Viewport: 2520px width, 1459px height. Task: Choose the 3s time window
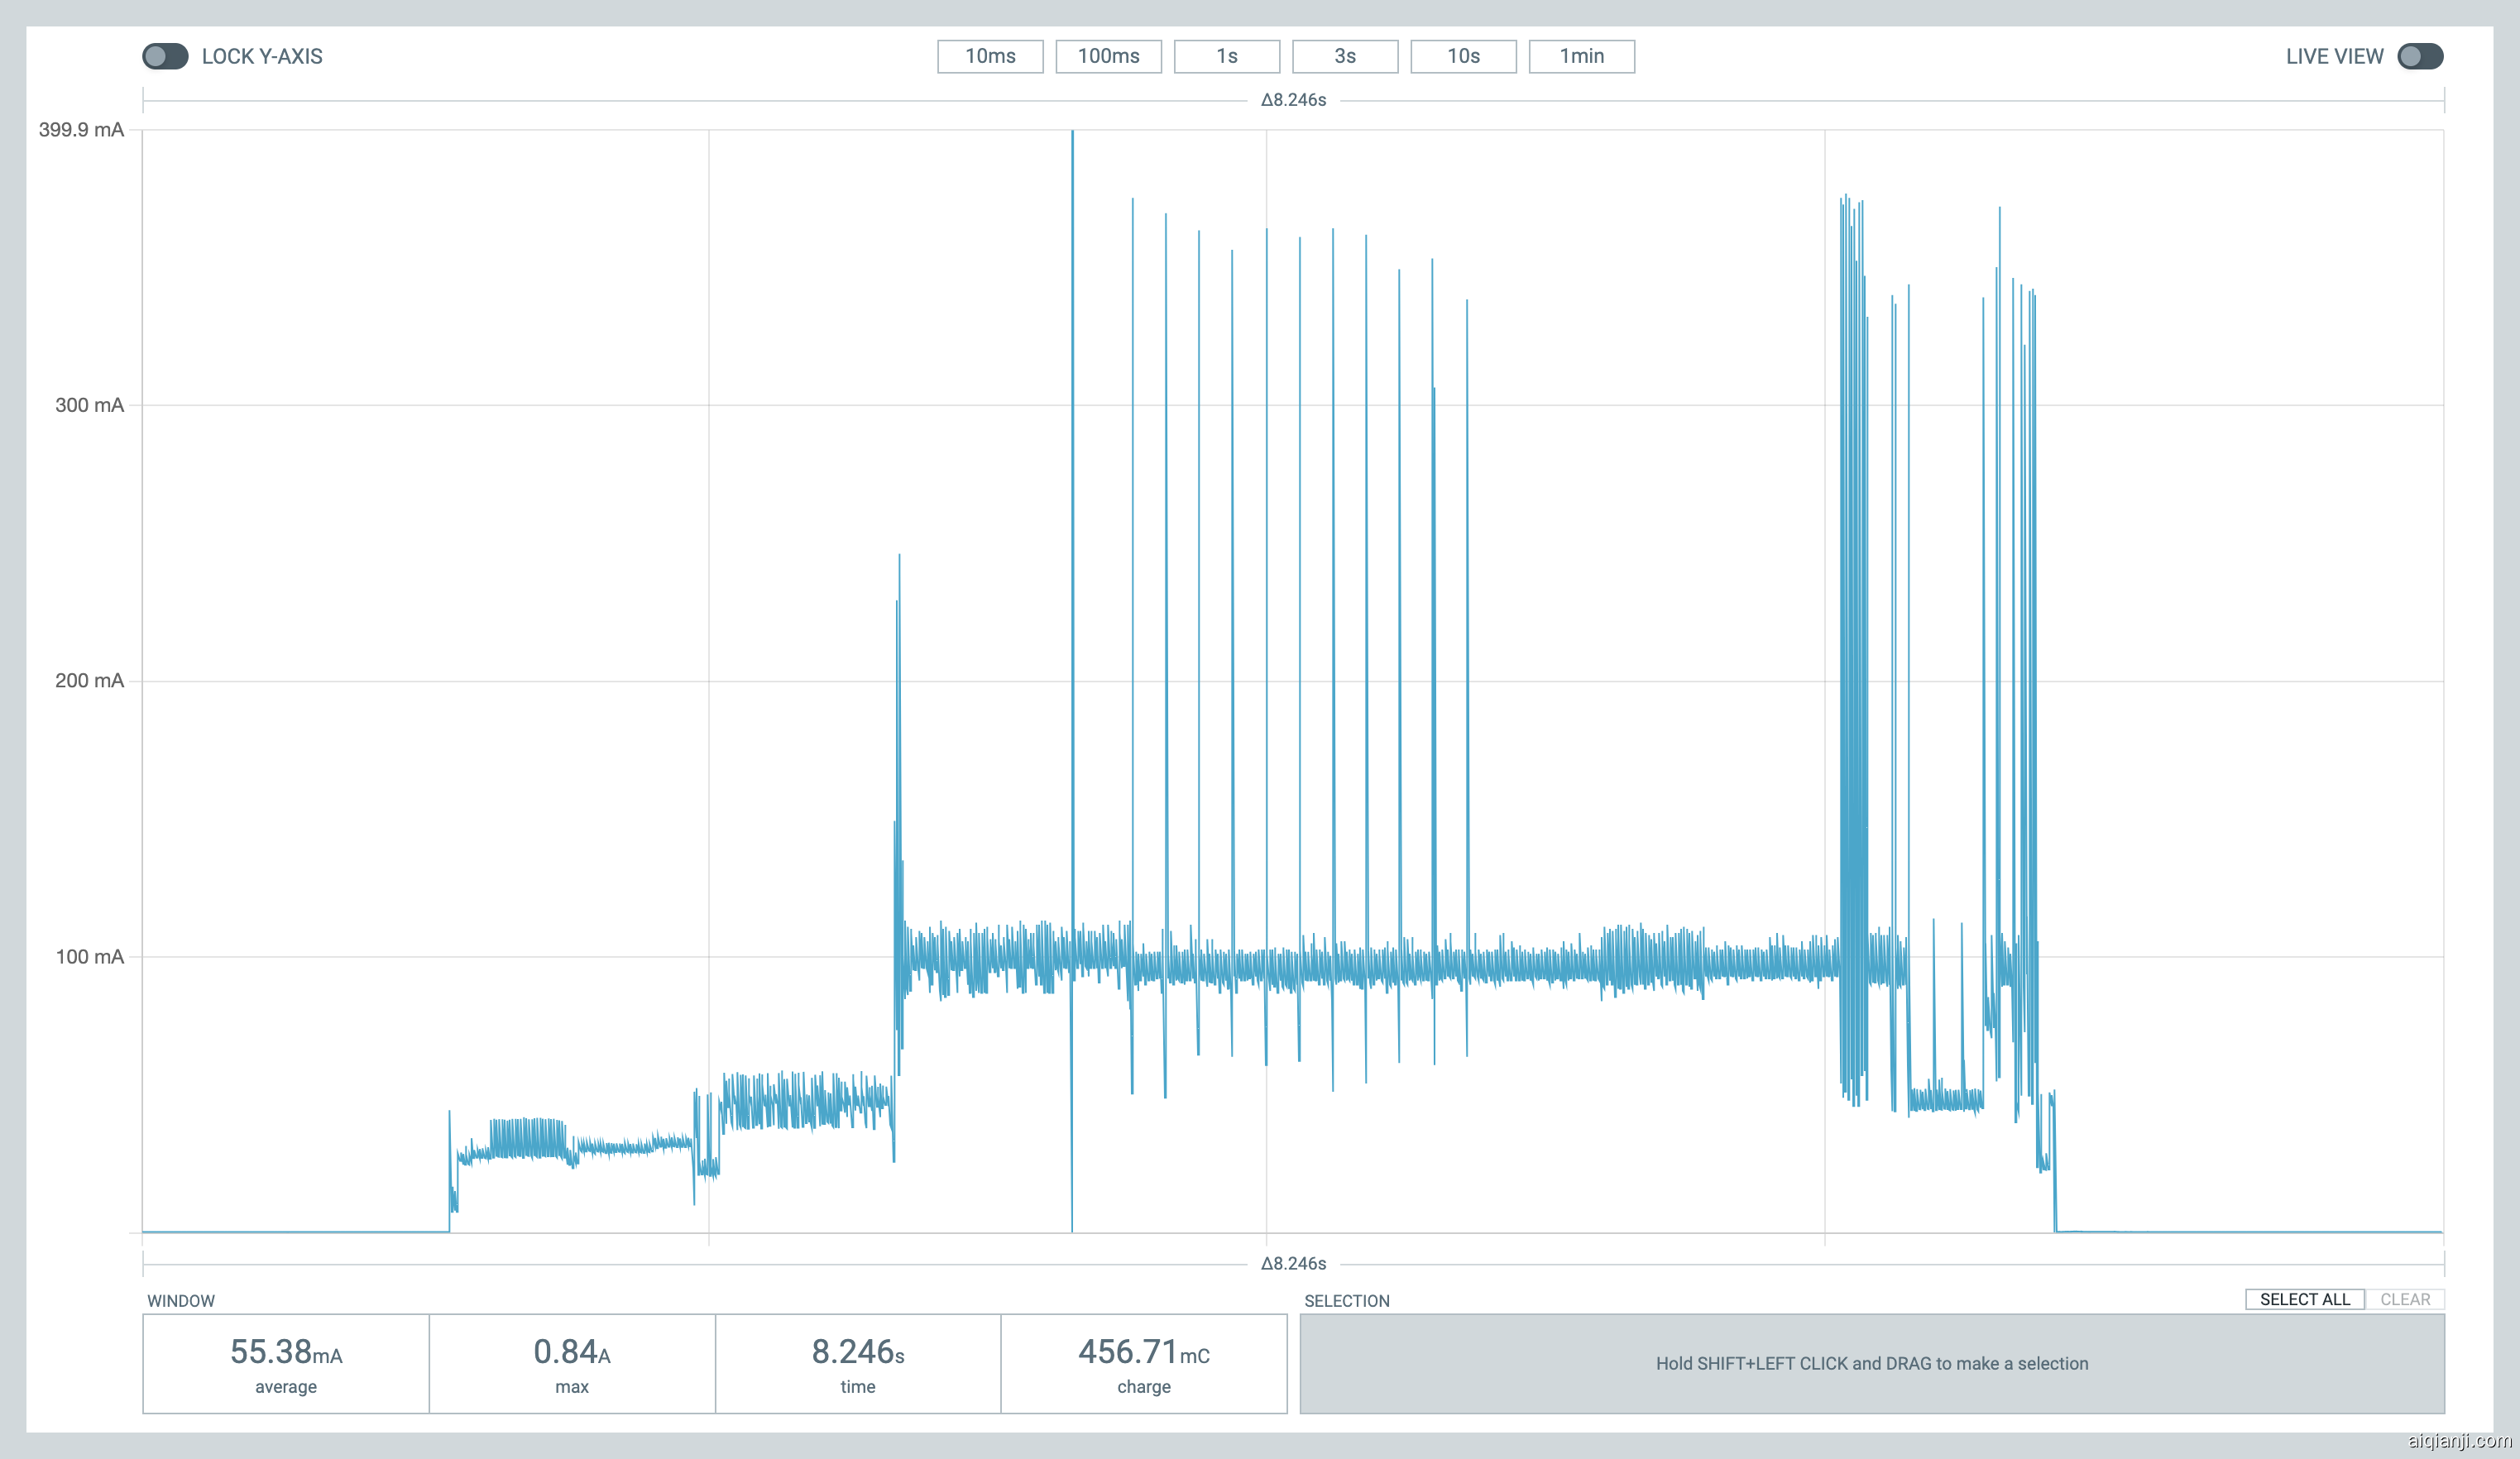coord(1345,56)
